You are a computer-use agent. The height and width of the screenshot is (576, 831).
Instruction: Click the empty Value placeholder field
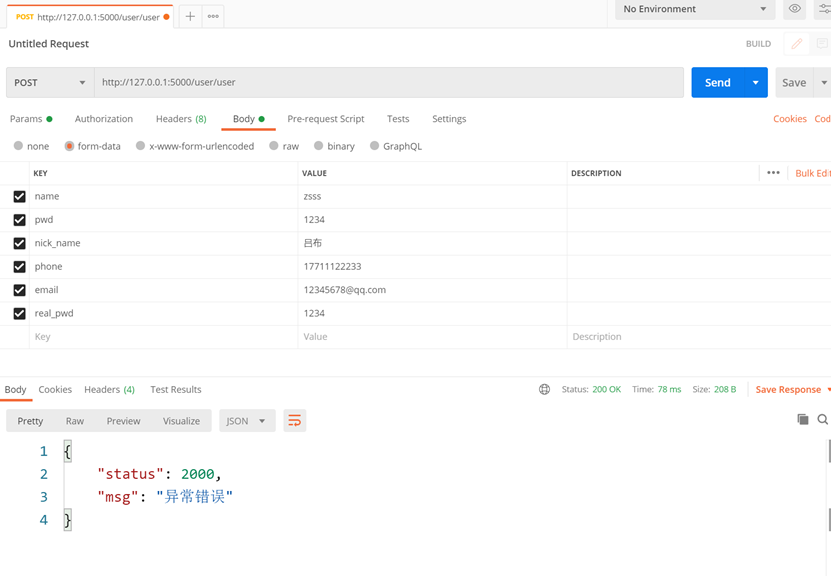[432, 337]
